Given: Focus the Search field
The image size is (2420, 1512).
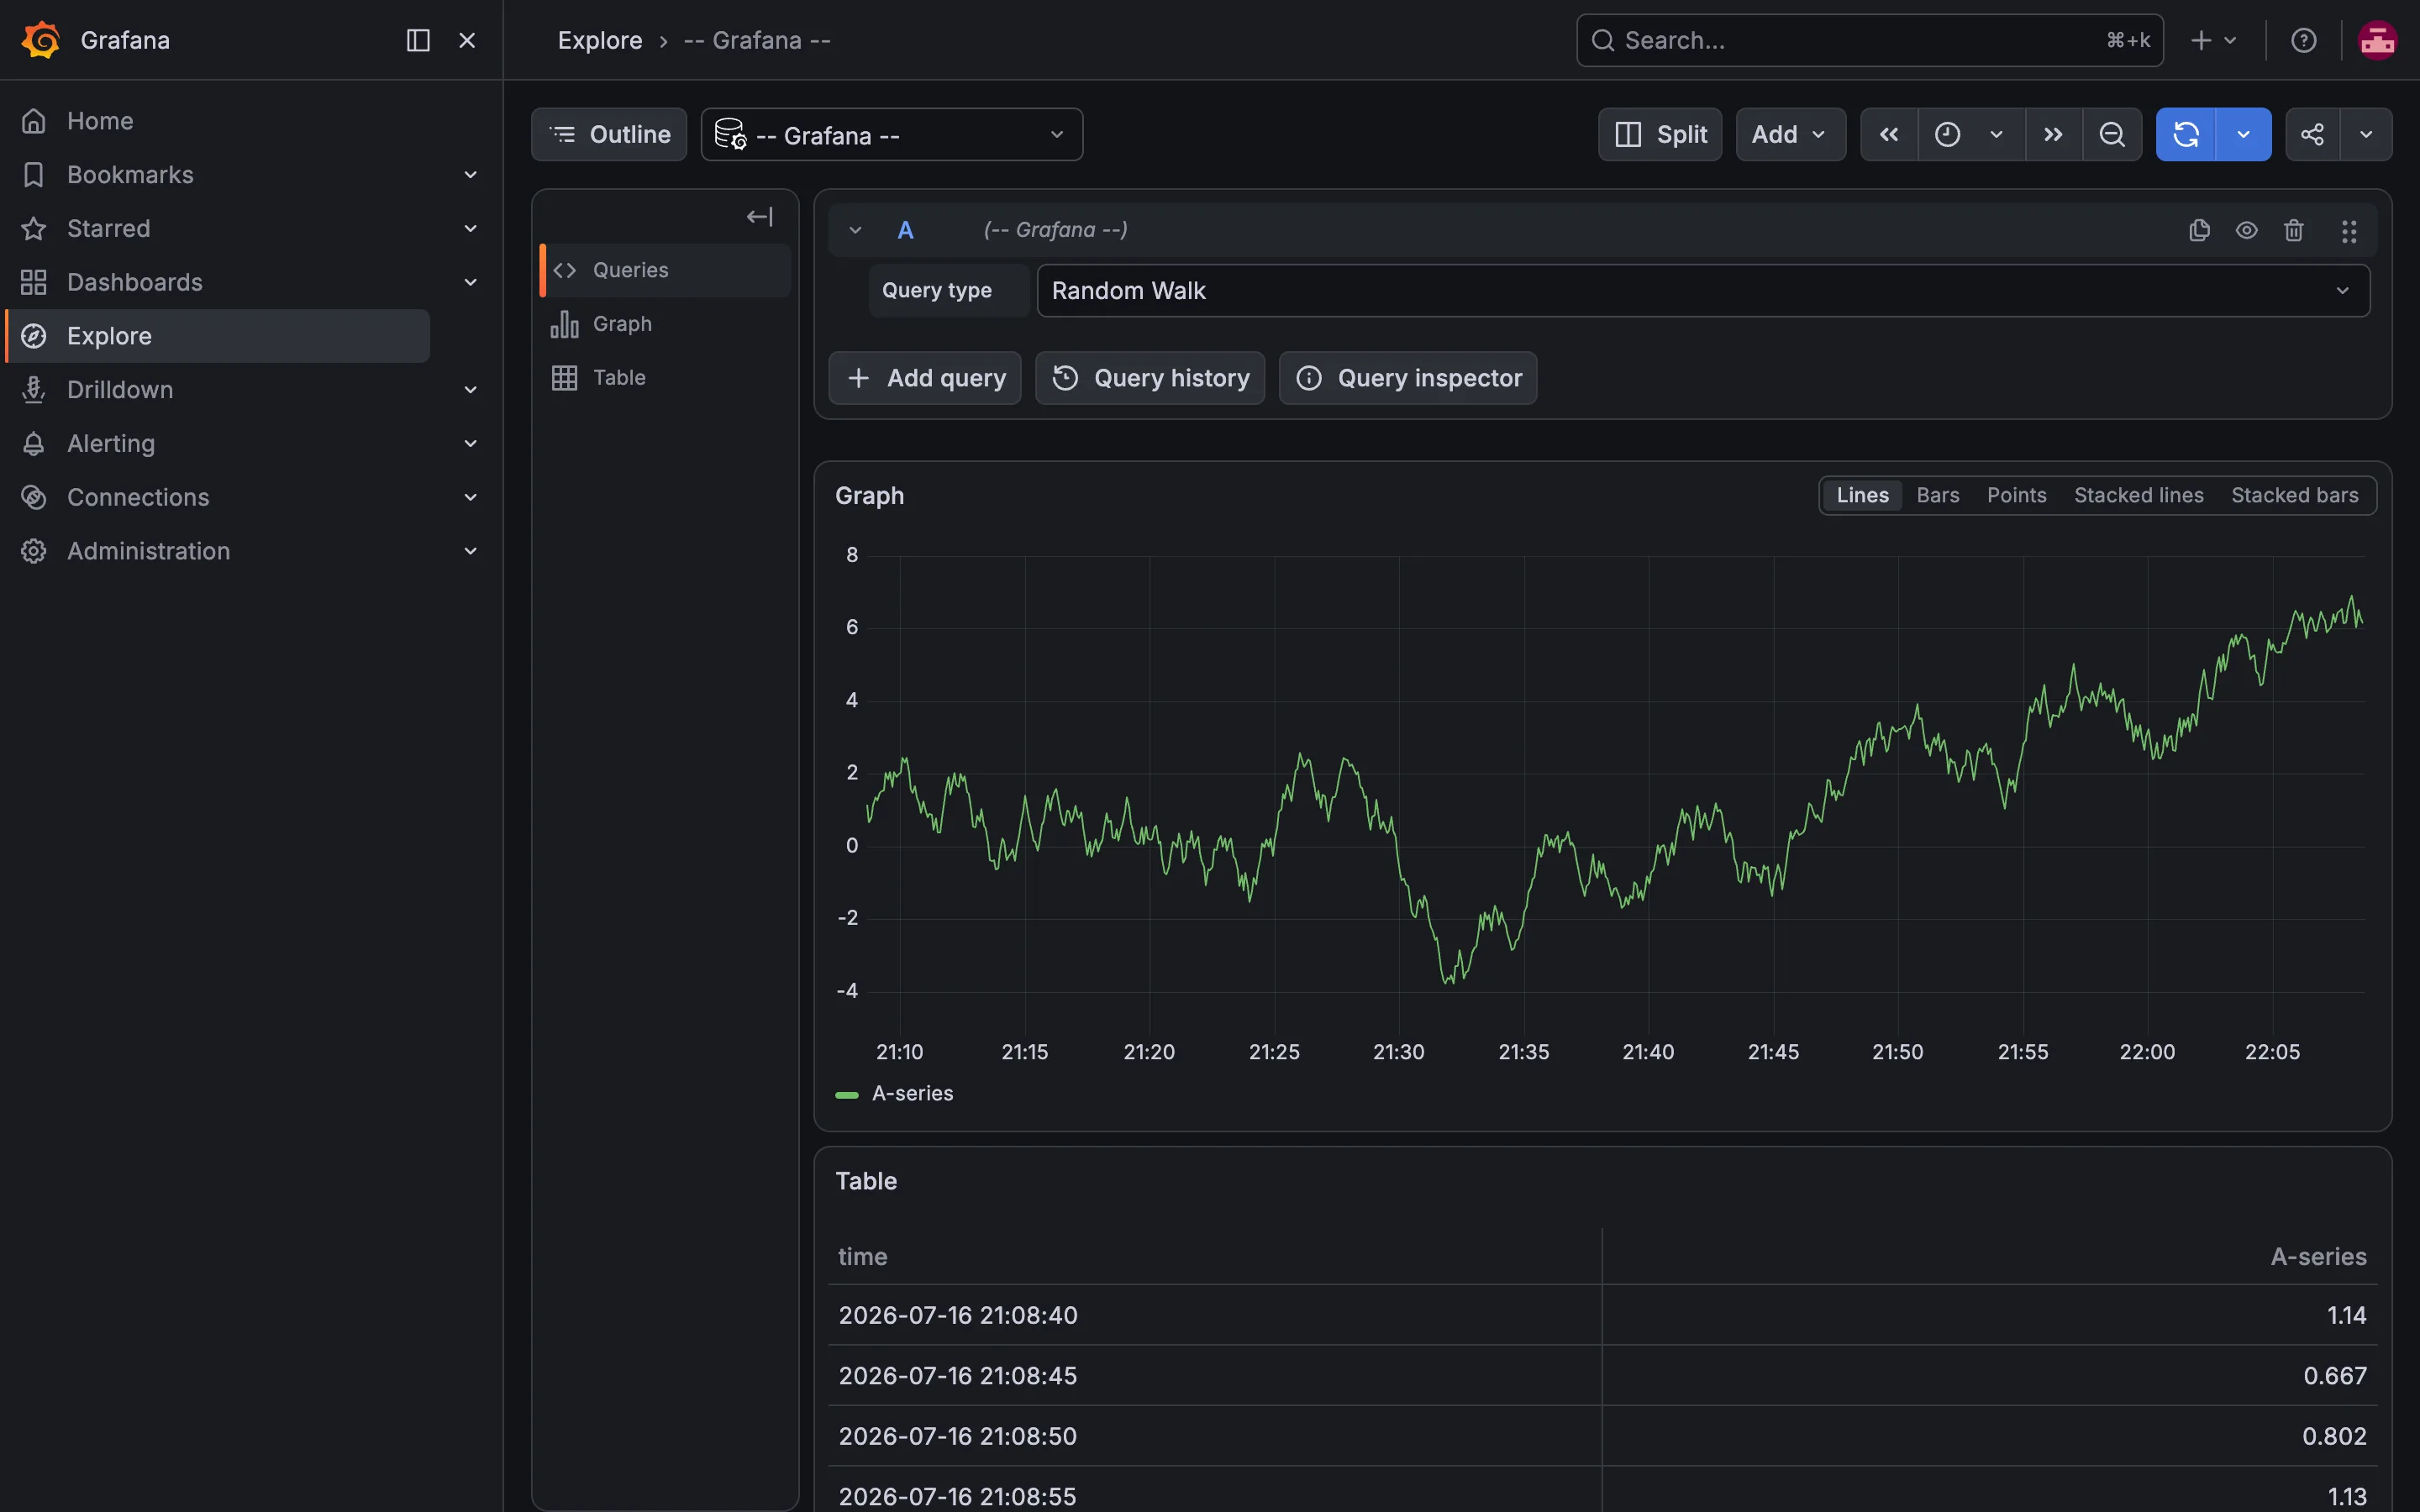Looking at the screenshot, I should [1870, 40].
